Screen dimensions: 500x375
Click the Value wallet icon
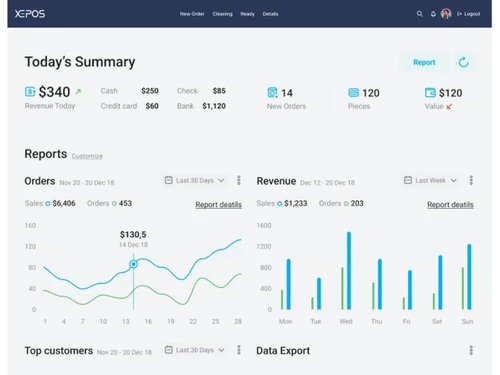[x=430, y=92]
